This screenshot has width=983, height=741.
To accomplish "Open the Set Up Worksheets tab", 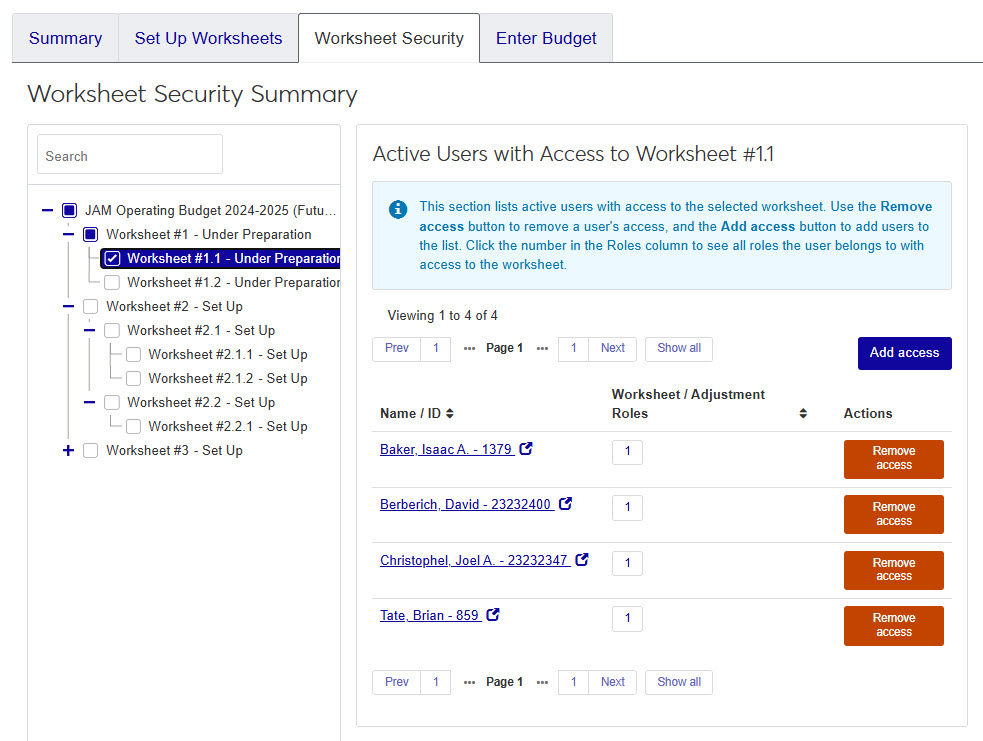I will (208, 38).
